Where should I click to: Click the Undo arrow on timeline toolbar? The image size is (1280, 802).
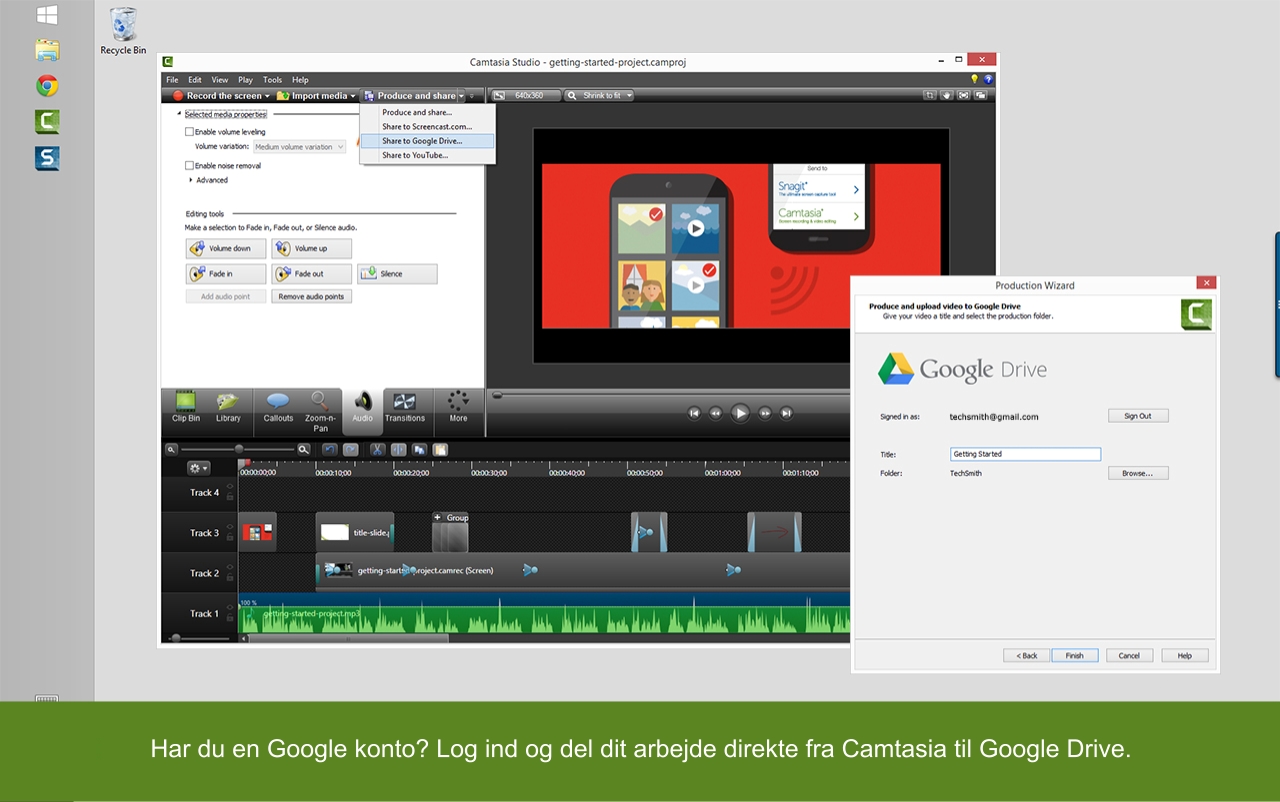330,450
